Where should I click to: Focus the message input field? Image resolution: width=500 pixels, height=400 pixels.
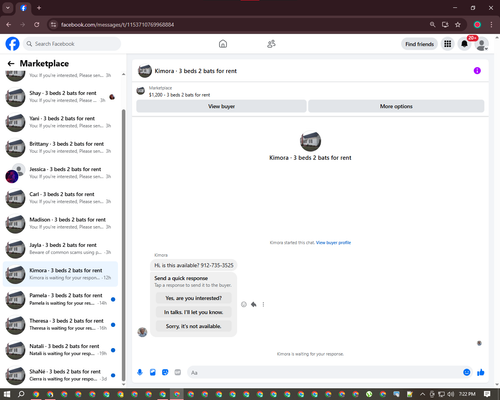click(325, 372)
